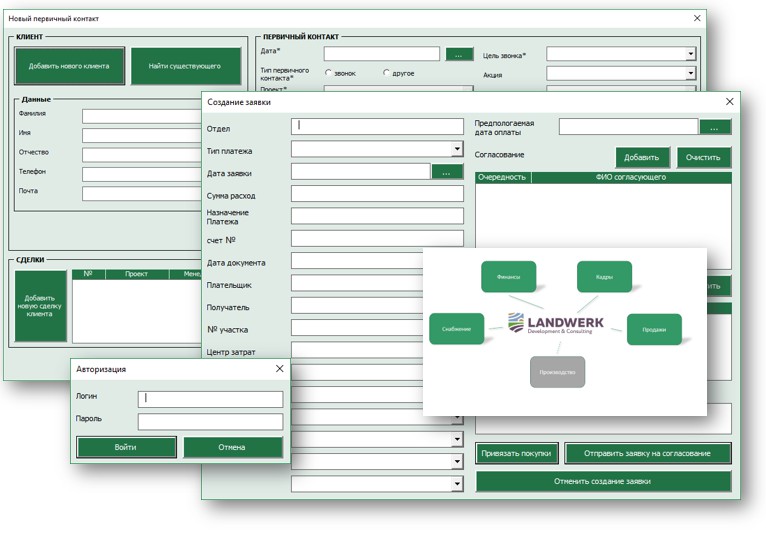
Task: Close the Авторизация dialog
Action: pos(279,368)
